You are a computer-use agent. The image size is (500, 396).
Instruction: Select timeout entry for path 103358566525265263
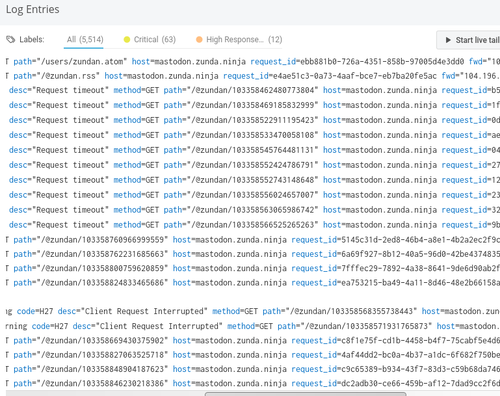pos(253,225)
